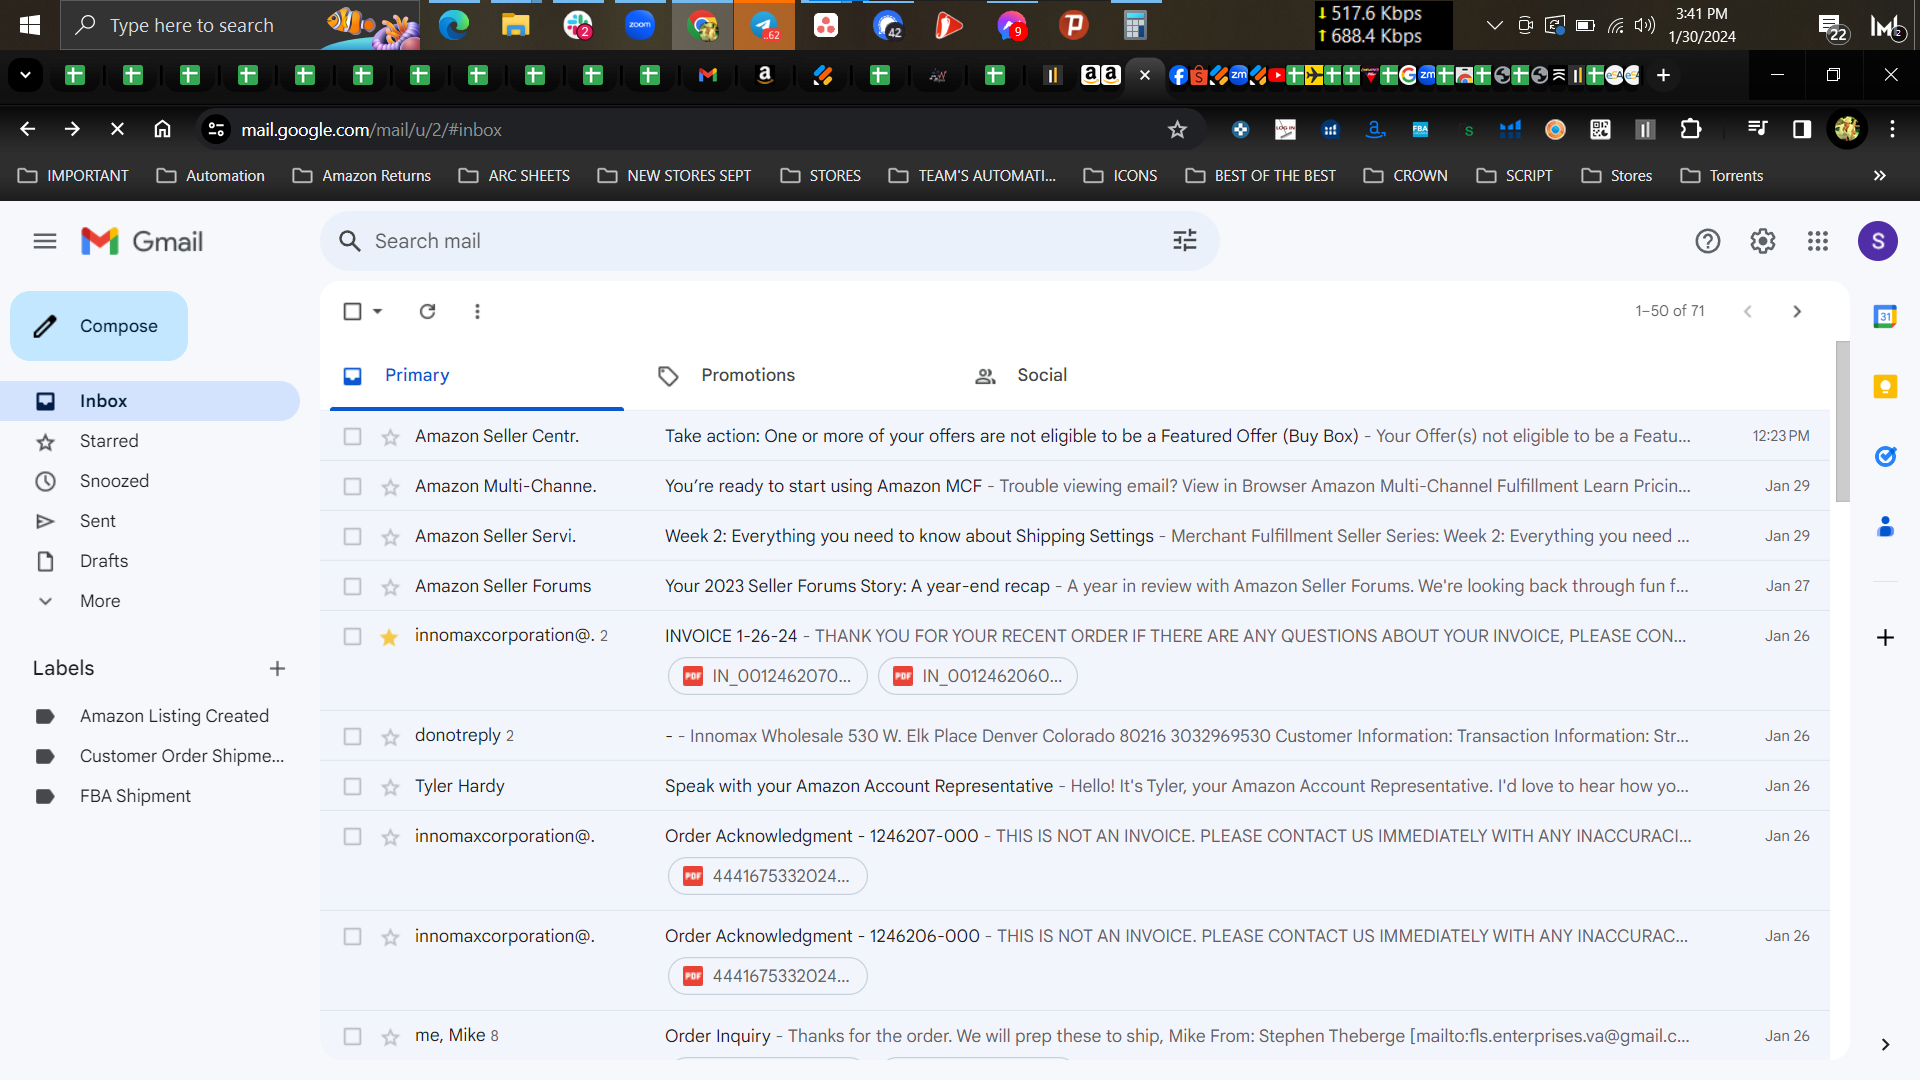The image size is (1920, 1080).
Task: Open Google account avatar S
Action: coord(1878,241)
